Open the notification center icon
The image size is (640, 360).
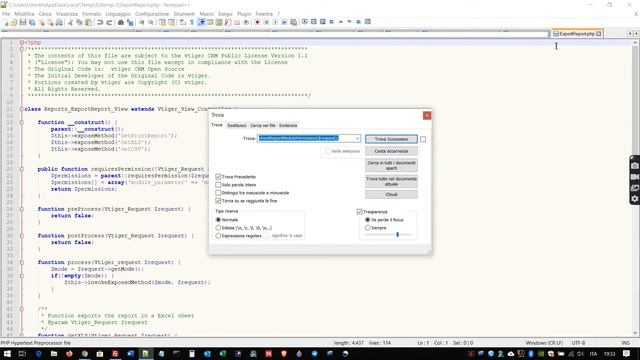coord(627,354)
